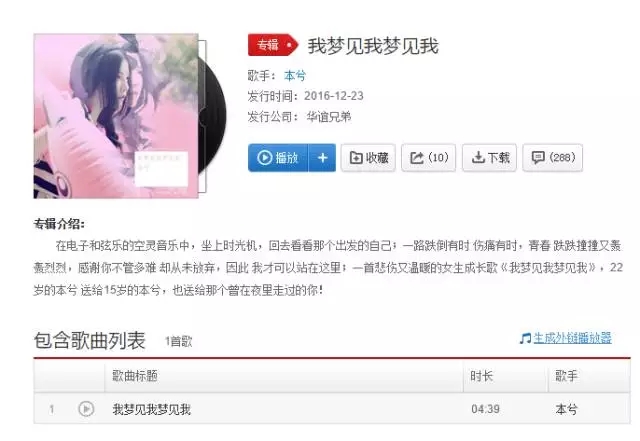Open song title 我梦见我梦见我 in the track list
The height and width of the screenshot is (441, 640).
click(x=151, y=409)
